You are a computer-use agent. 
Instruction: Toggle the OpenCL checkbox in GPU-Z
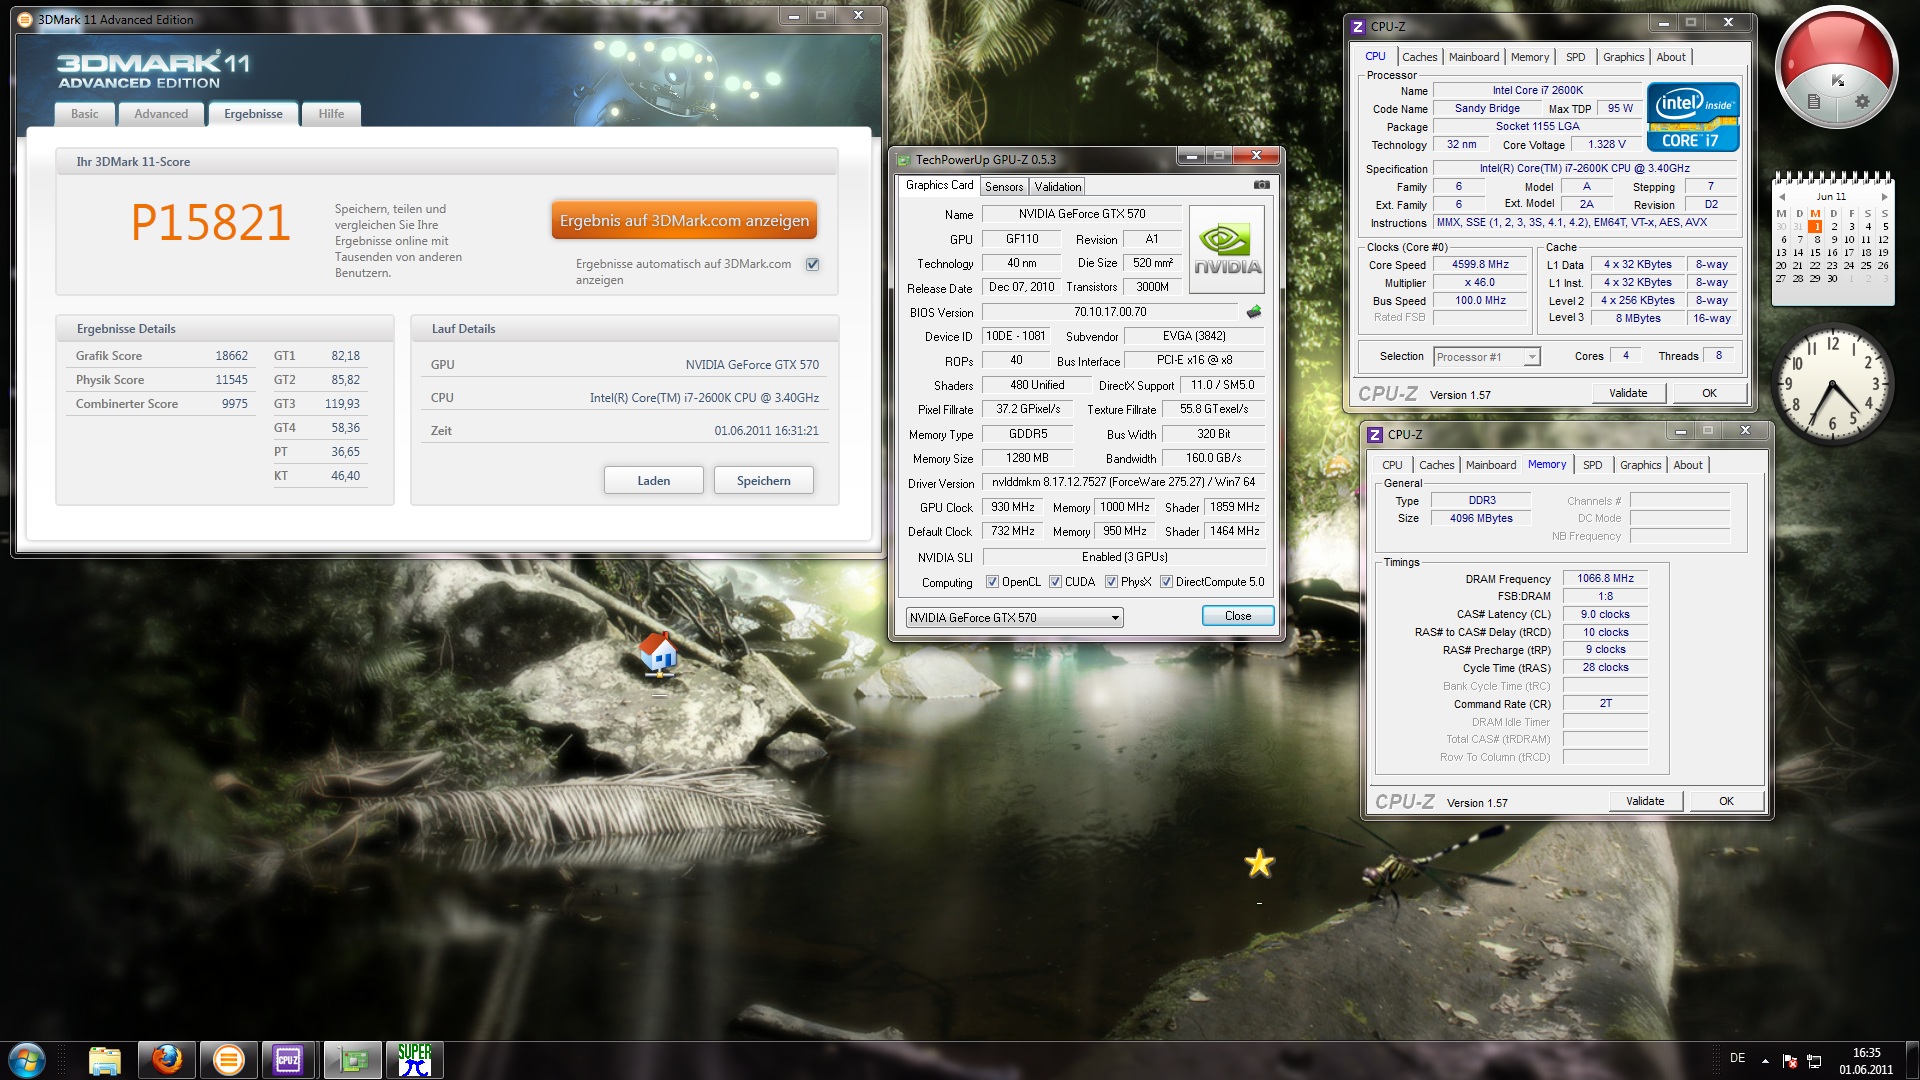click(x=992, y=582)
